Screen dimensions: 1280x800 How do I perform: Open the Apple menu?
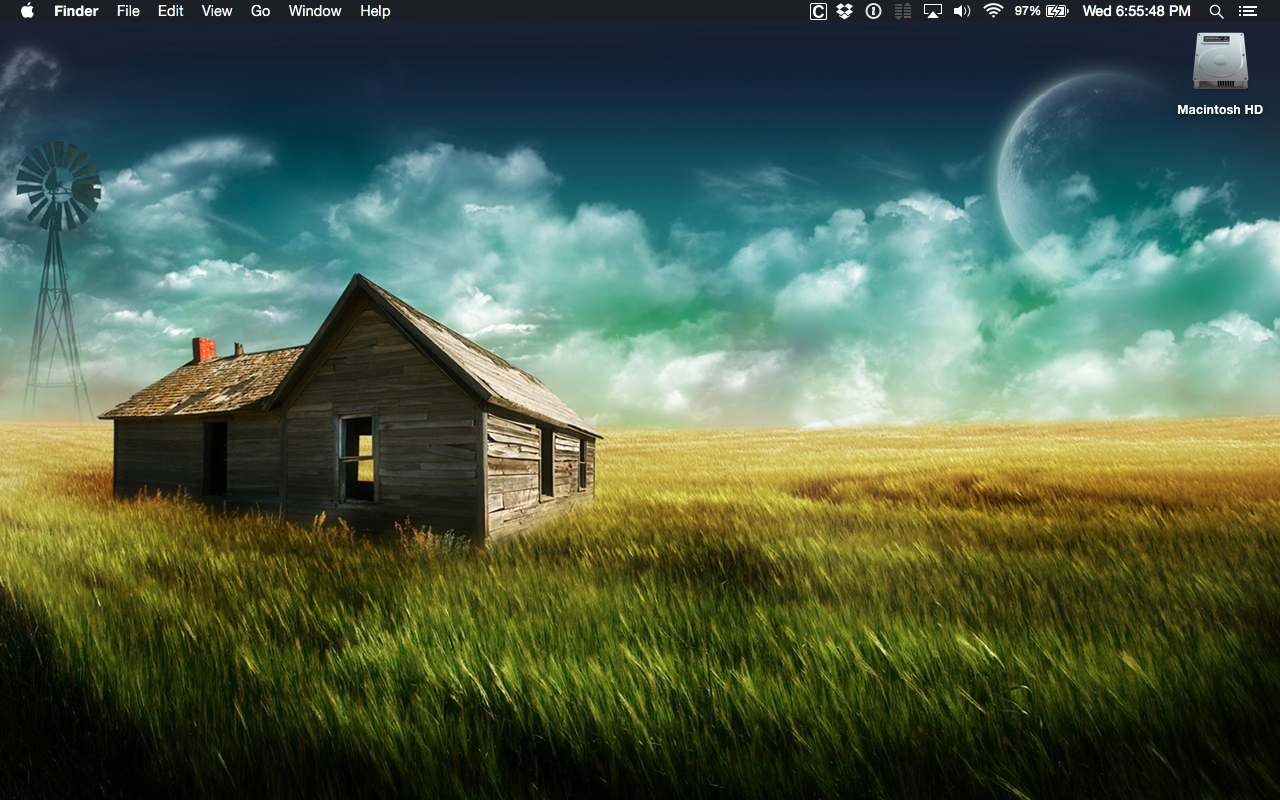coord(27,11)
